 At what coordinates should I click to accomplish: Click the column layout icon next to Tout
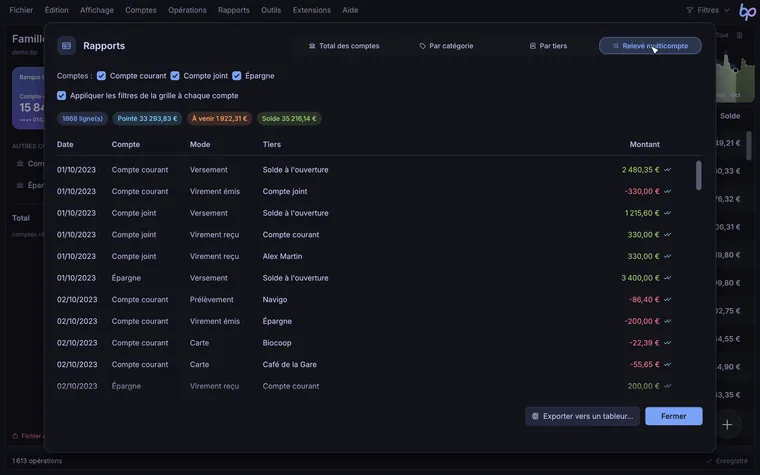tap(739, 35)
